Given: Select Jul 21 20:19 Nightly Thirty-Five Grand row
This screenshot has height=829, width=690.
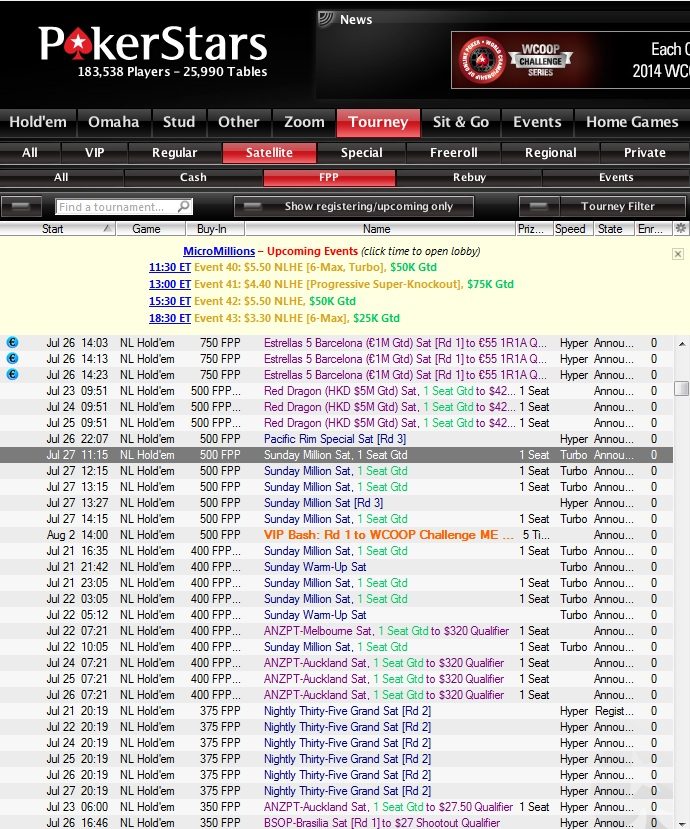Looking at the screenshot, I should (x=336, y=711).
